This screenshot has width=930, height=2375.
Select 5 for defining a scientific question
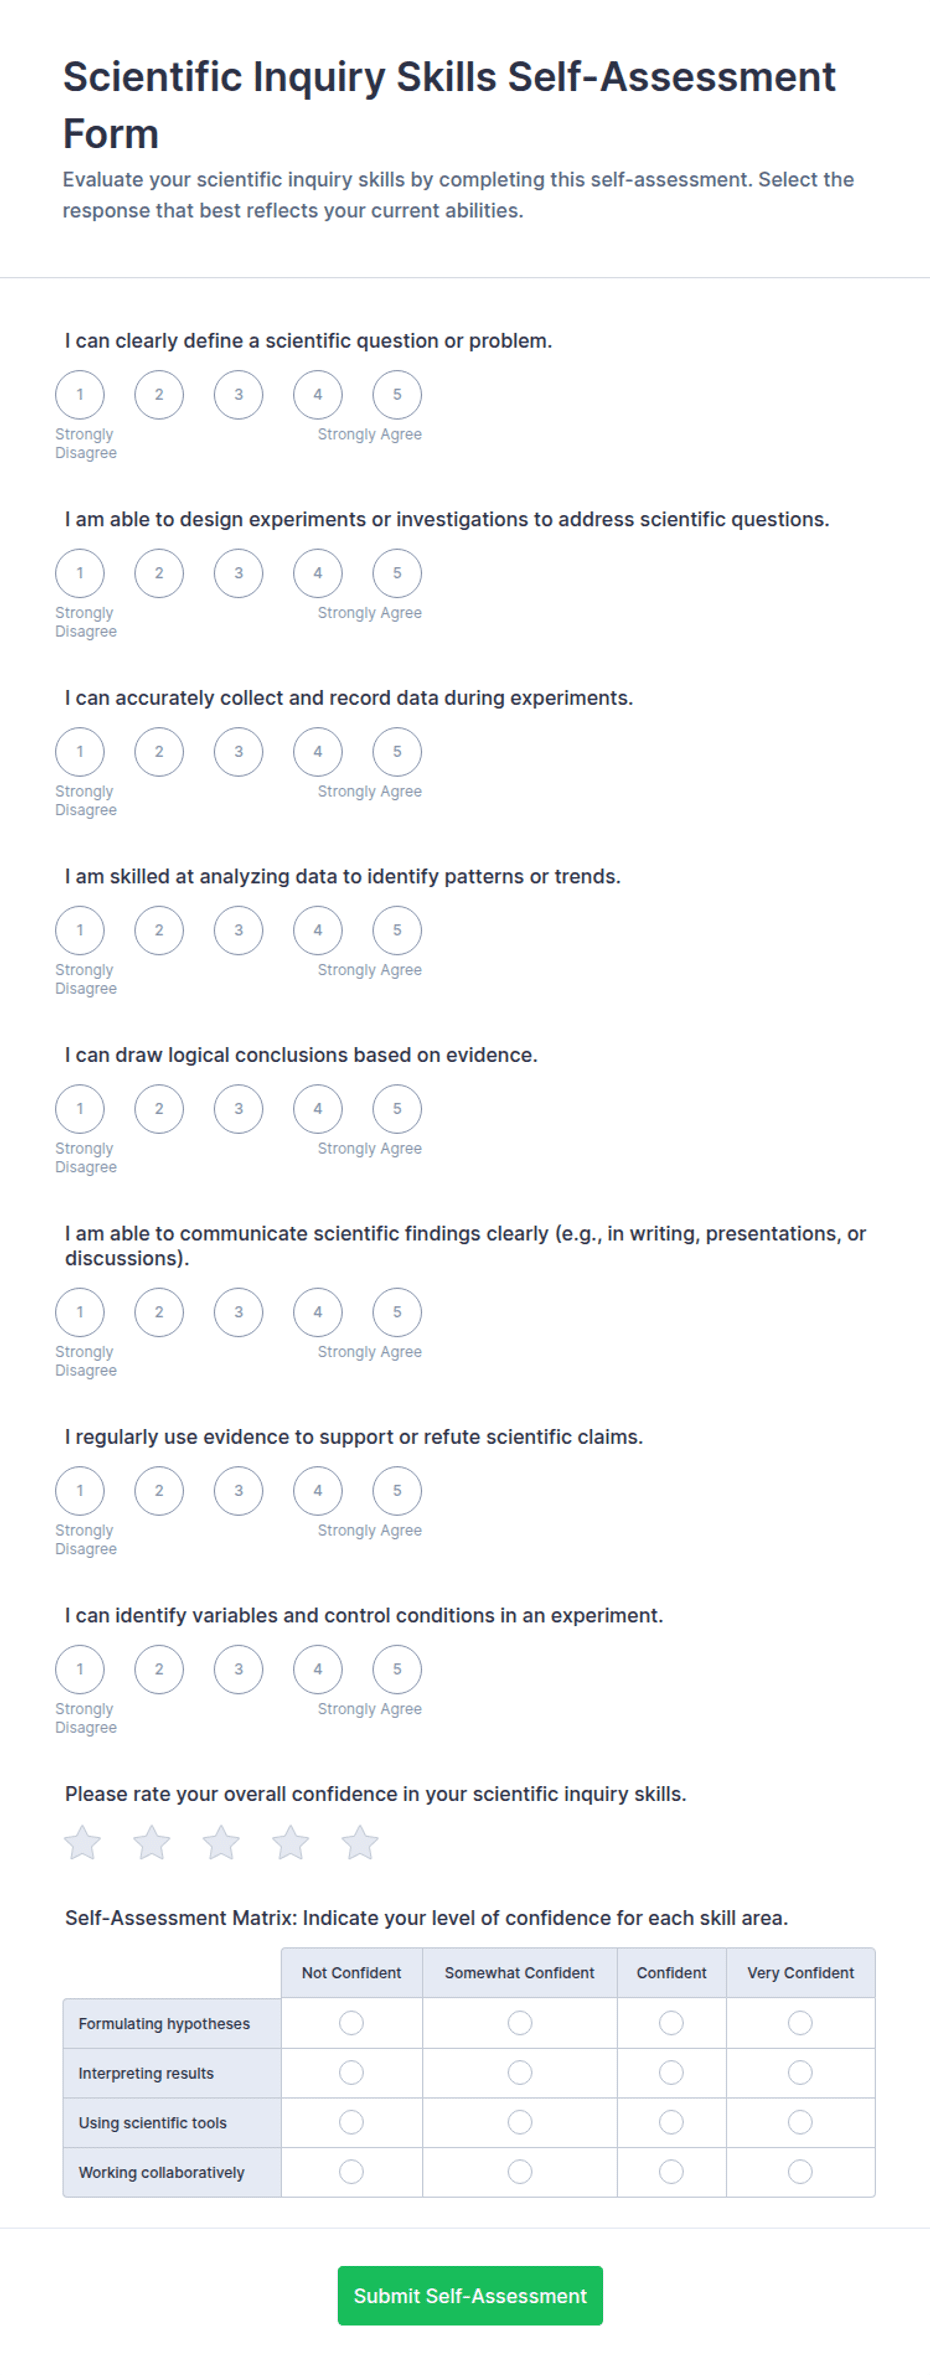[x=397, y=394]
